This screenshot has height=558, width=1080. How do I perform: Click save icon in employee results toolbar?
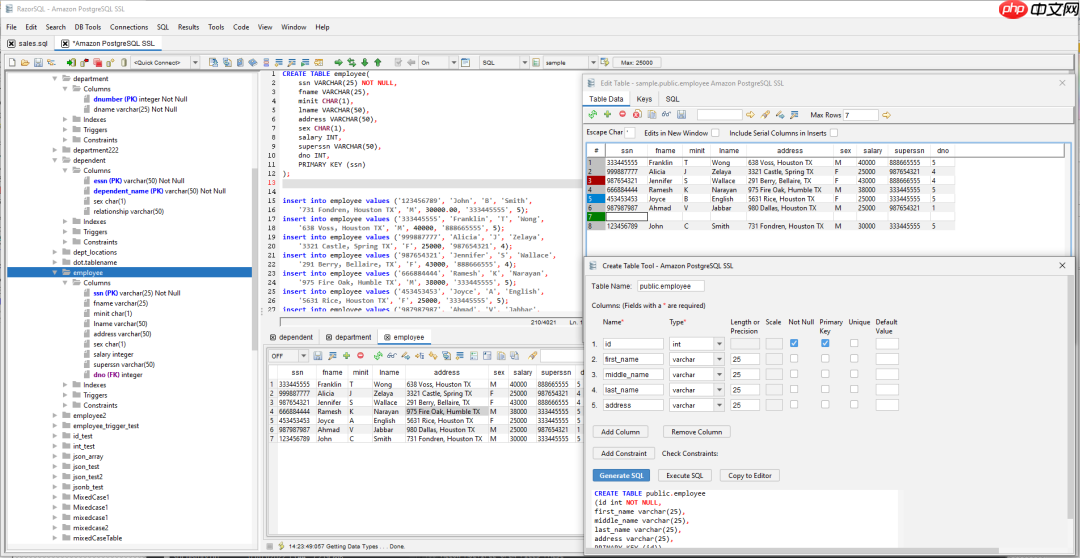pos(318,356)
